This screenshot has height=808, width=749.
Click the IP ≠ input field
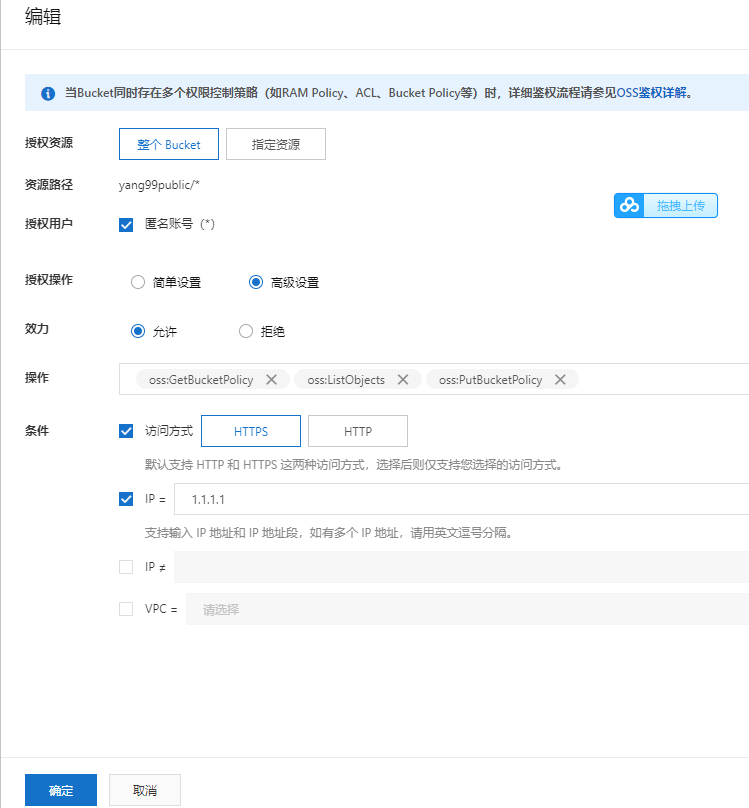coord(462,567)
